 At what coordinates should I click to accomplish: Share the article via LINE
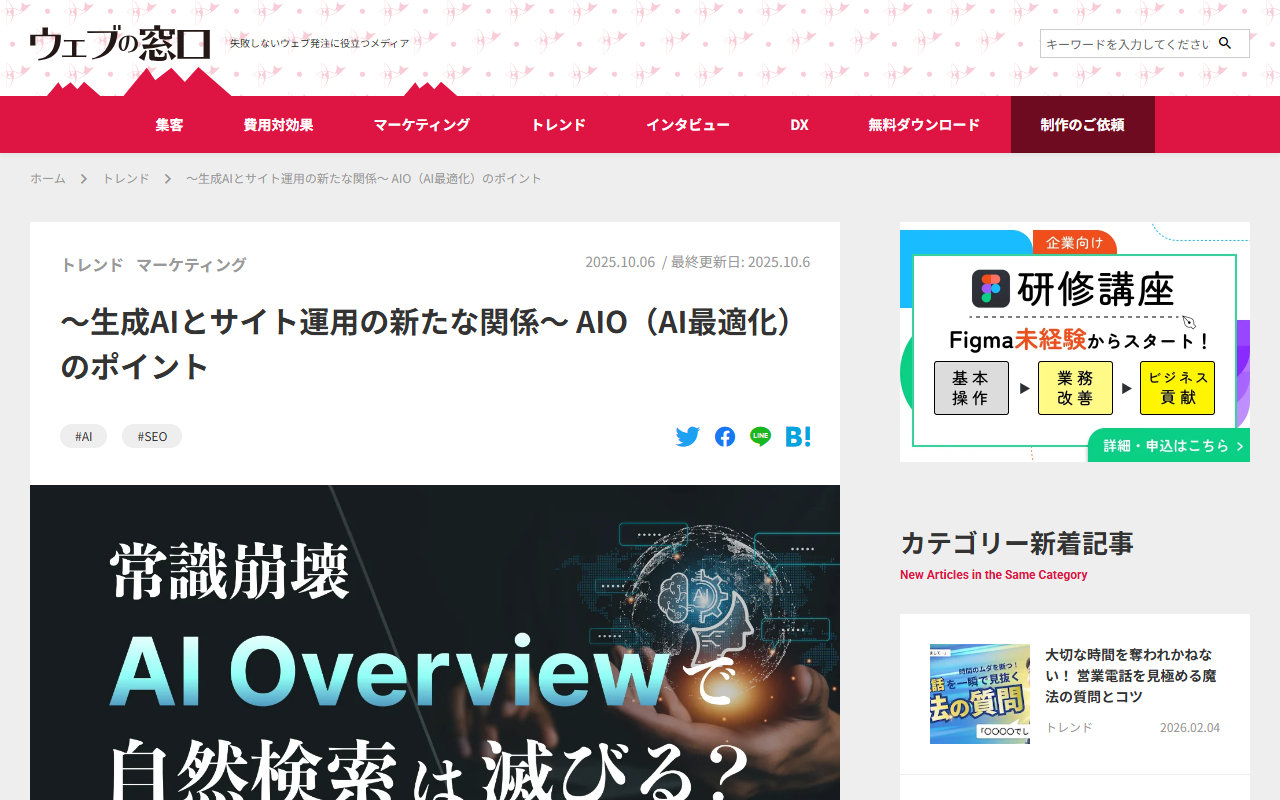coord(761,437)
